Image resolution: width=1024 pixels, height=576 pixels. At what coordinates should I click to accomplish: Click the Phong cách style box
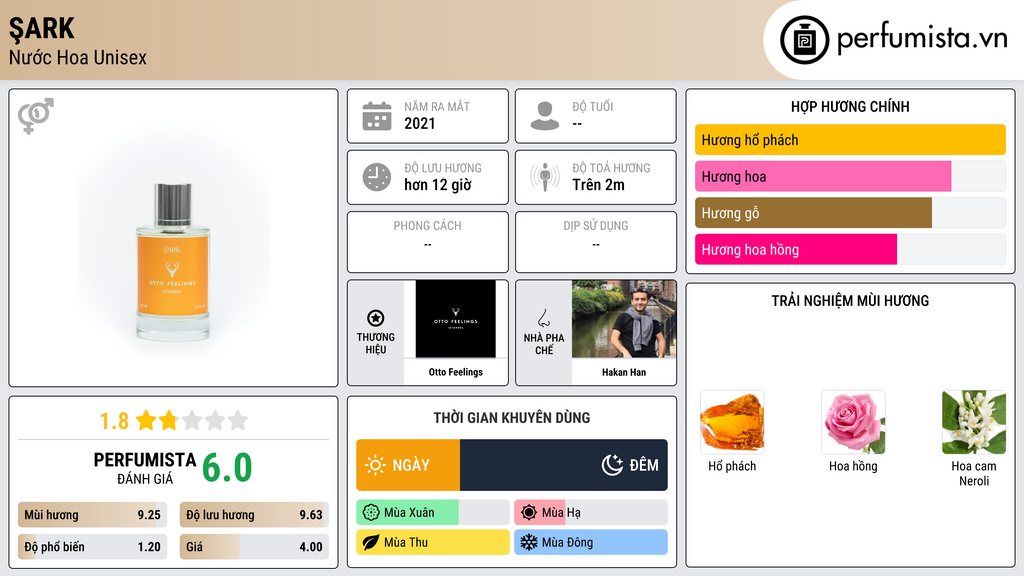(x=428, y=242)
